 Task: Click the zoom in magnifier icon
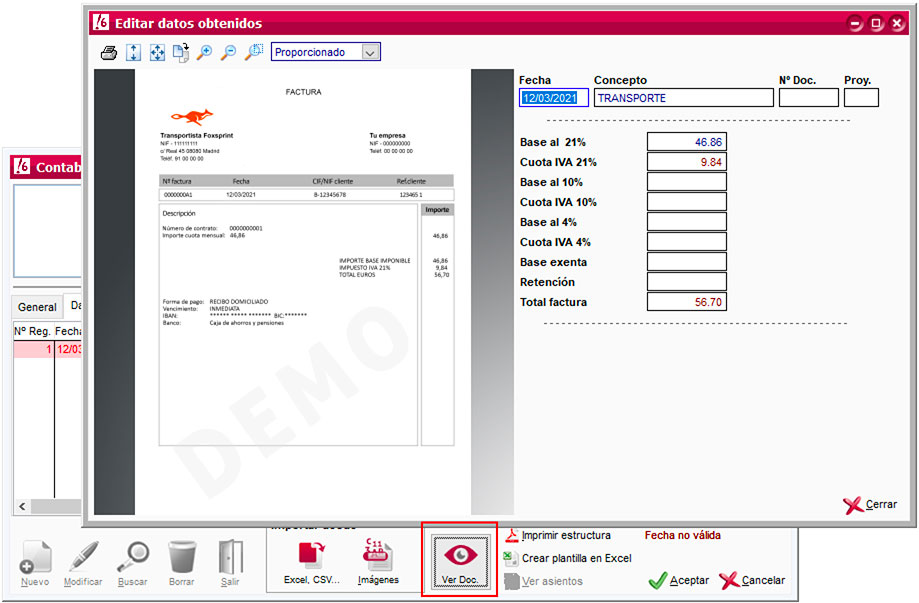pyautogui.click(x=204, y=52)
